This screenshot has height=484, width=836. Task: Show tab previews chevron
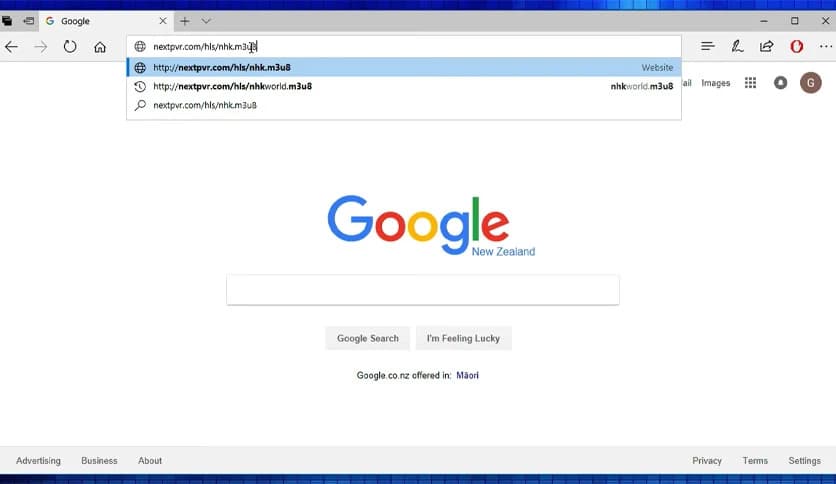tap(206, 21)
